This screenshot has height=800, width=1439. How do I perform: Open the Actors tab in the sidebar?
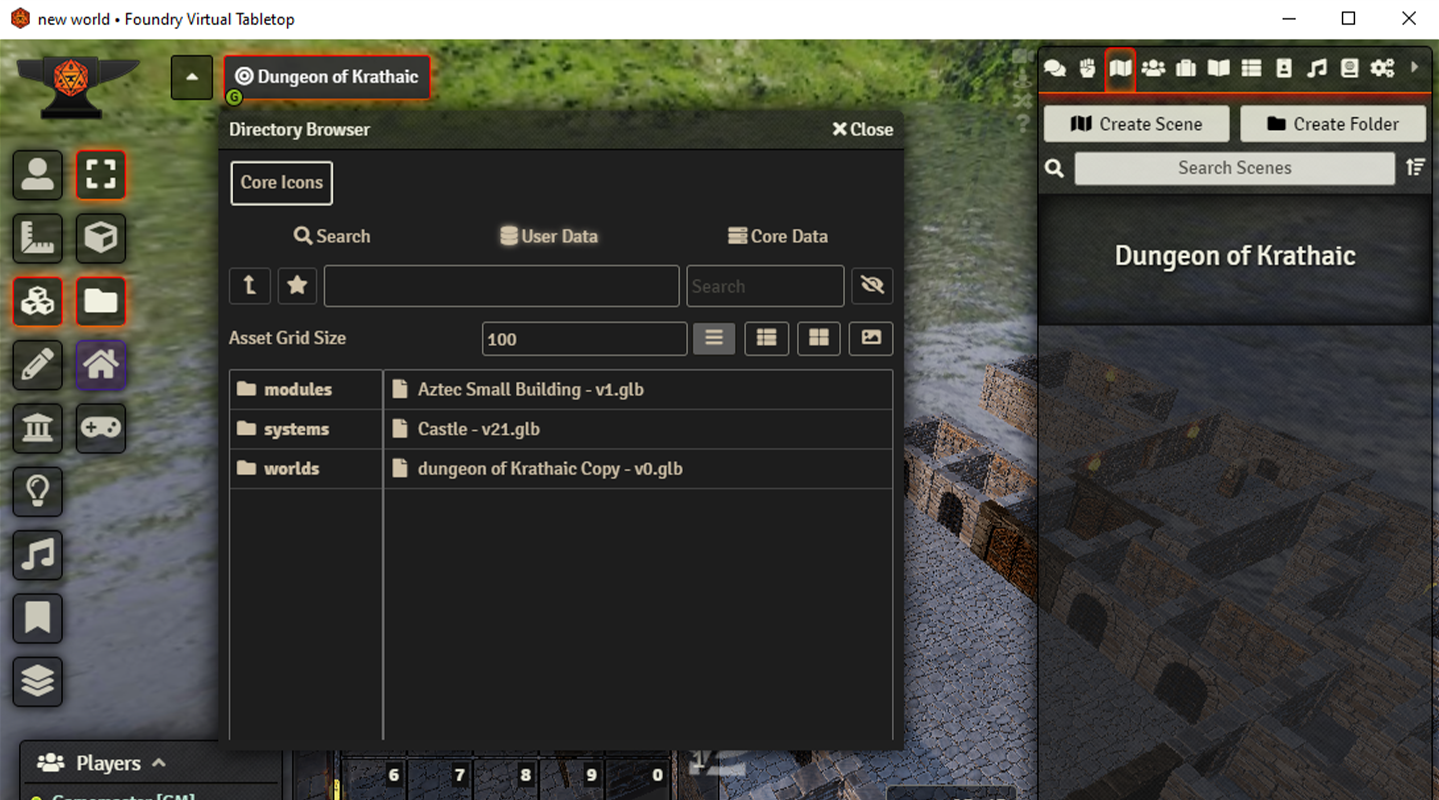[1153, 68]
